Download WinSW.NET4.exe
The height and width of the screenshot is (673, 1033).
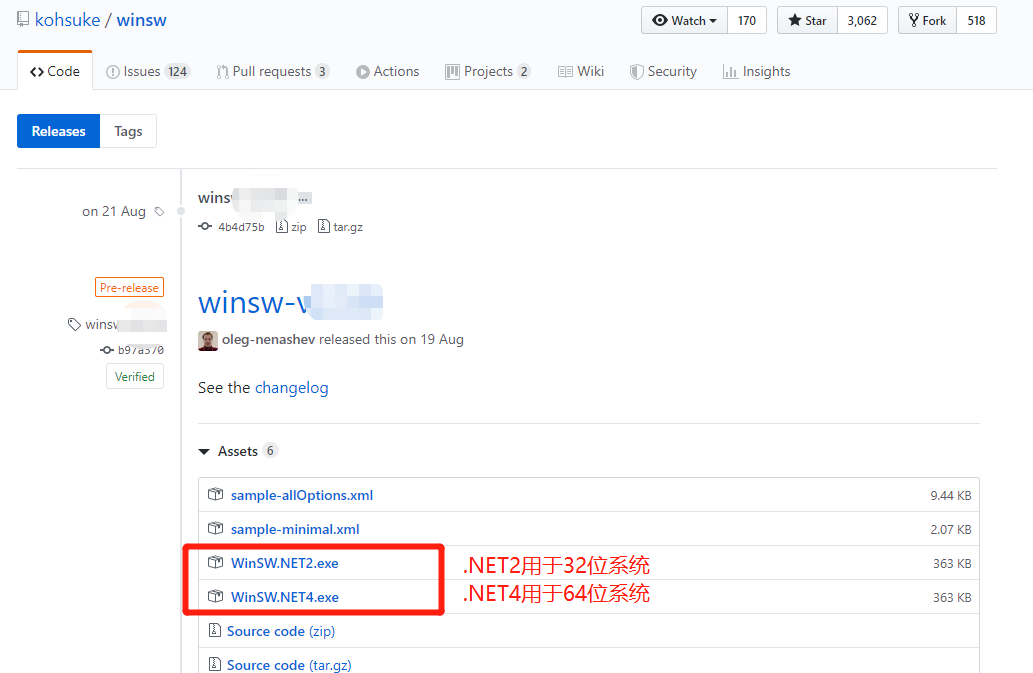(285, 597)
